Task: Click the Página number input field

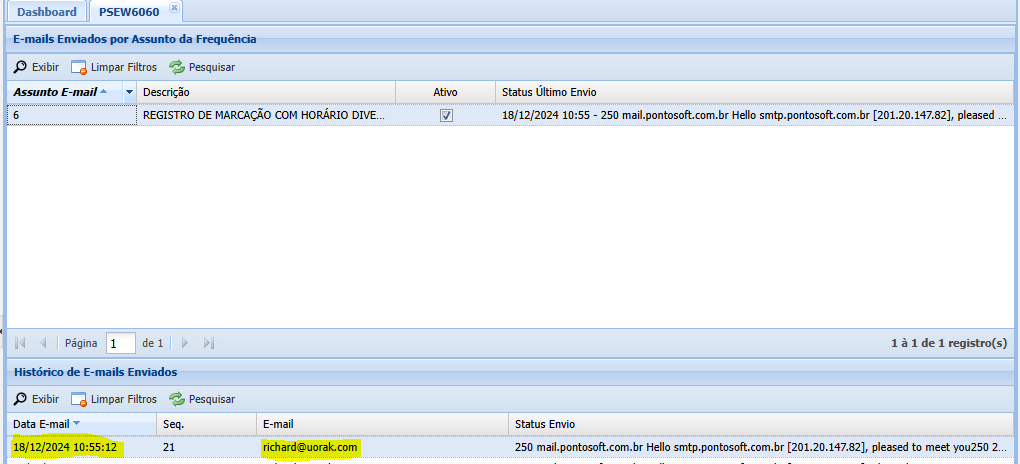Action: [x=120, y=343]
